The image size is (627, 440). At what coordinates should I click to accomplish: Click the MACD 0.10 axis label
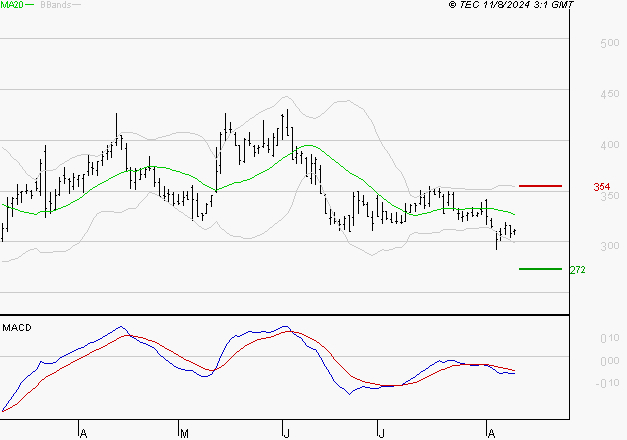tap(610, 338)
